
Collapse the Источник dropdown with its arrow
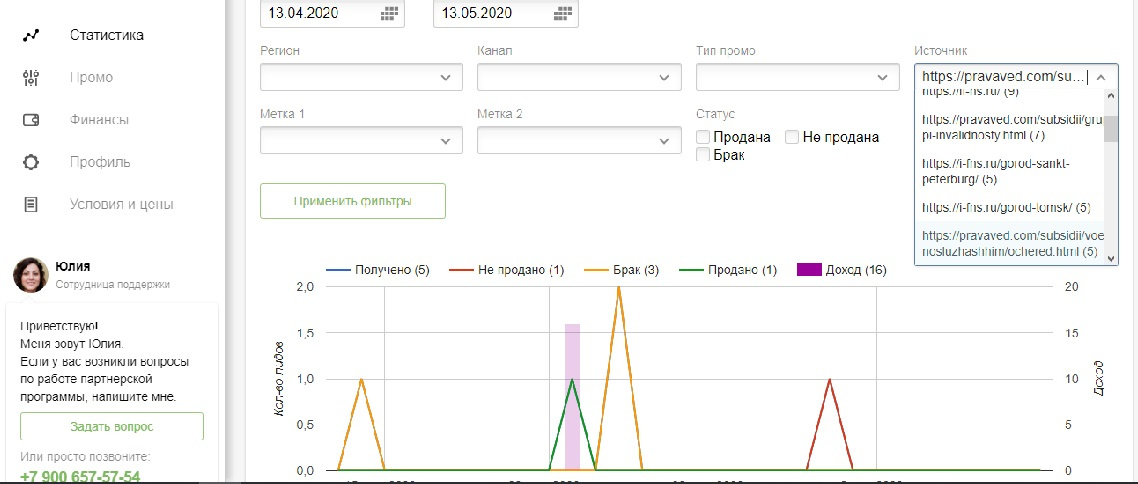(x=1101, y=77)
